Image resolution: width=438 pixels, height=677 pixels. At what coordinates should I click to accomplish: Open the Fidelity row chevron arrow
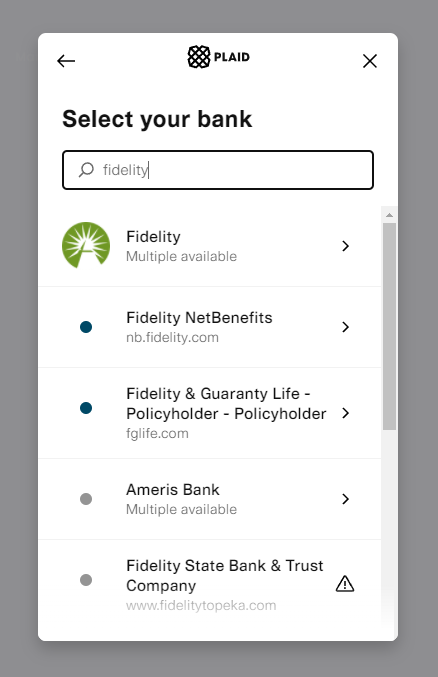(345, 246)
